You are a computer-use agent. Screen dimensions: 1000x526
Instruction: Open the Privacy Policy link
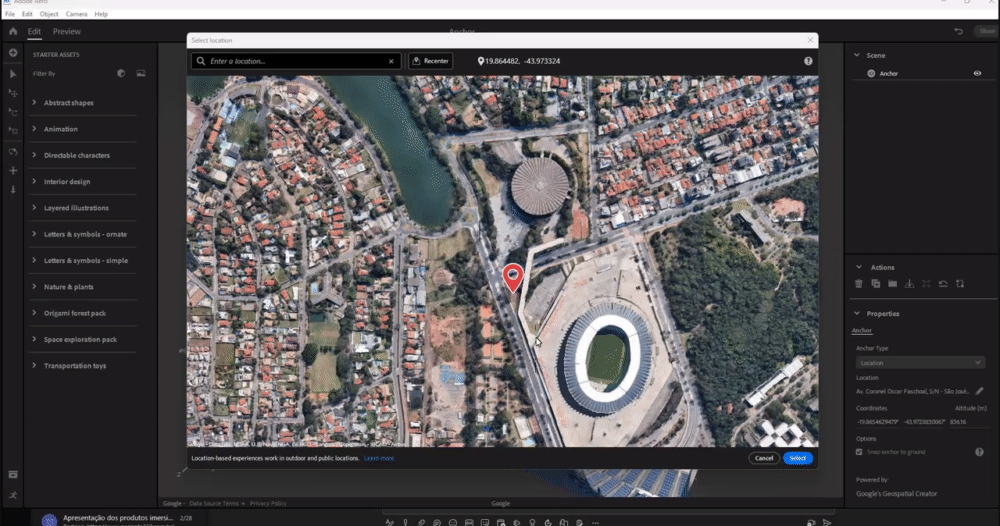click(268, 504)
